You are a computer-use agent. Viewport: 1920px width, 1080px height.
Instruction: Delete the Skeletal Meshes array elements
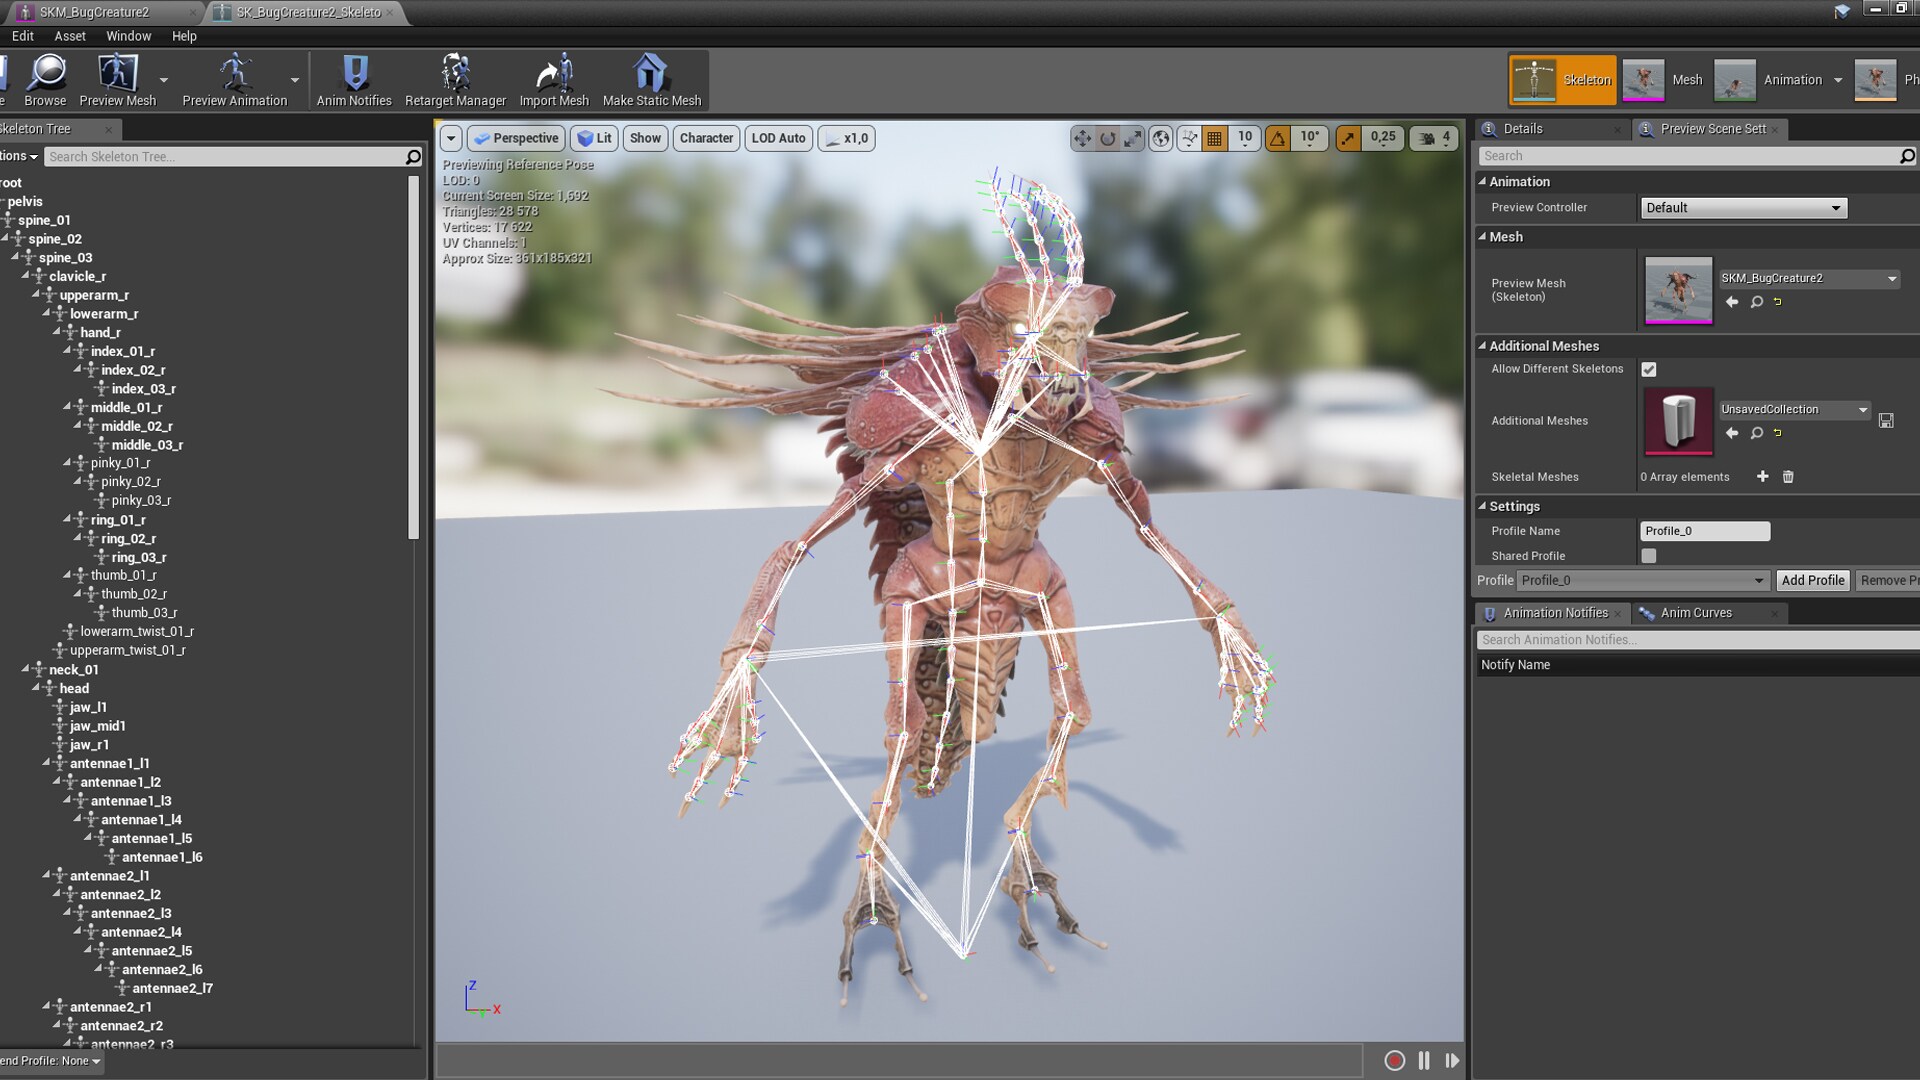[1788, 477]
